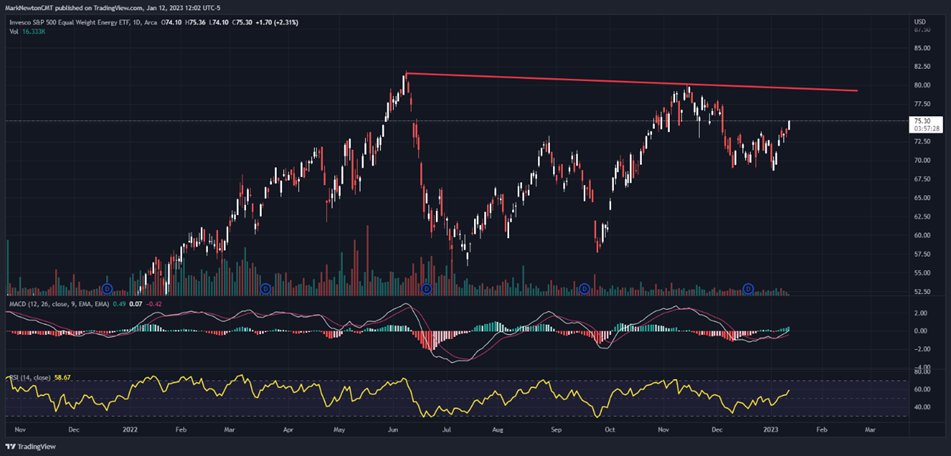The height and width of the screenshot is (456, 951).
Task: Click the current price label 75.30
Action: click(x=922, y=121)
